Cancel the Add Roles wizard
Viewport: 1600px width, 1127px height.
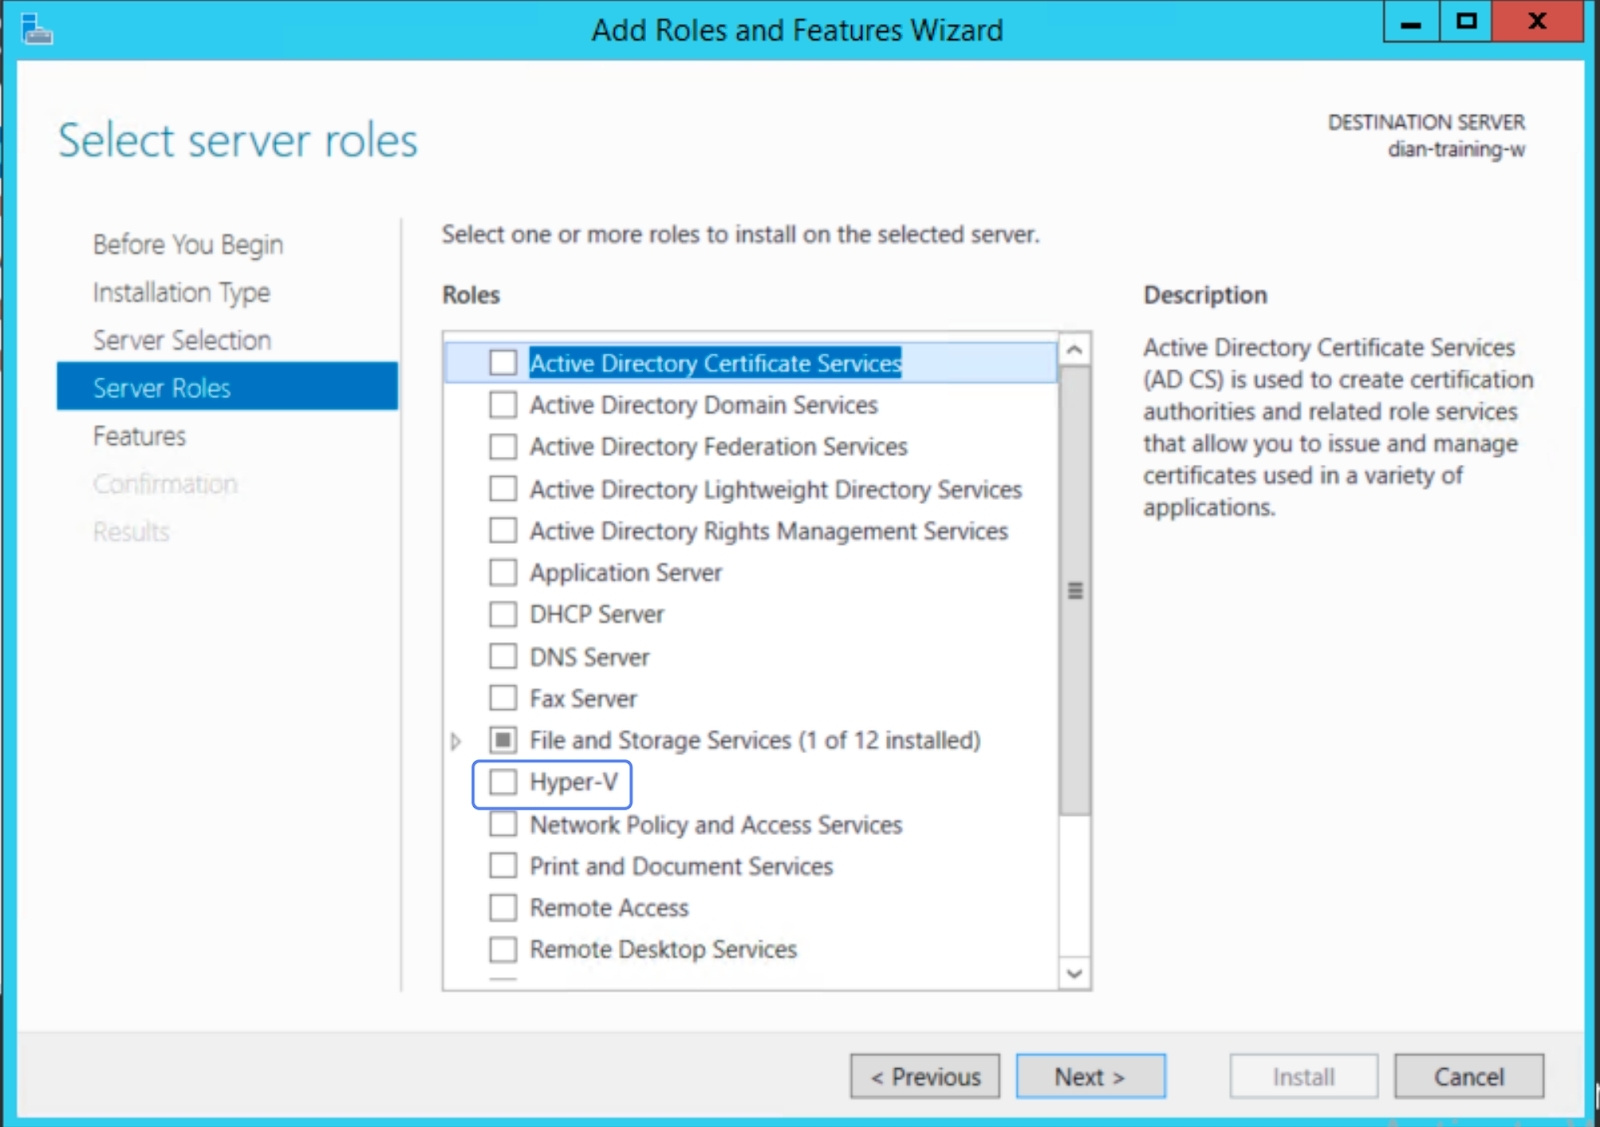(x=1469, y=1076)
